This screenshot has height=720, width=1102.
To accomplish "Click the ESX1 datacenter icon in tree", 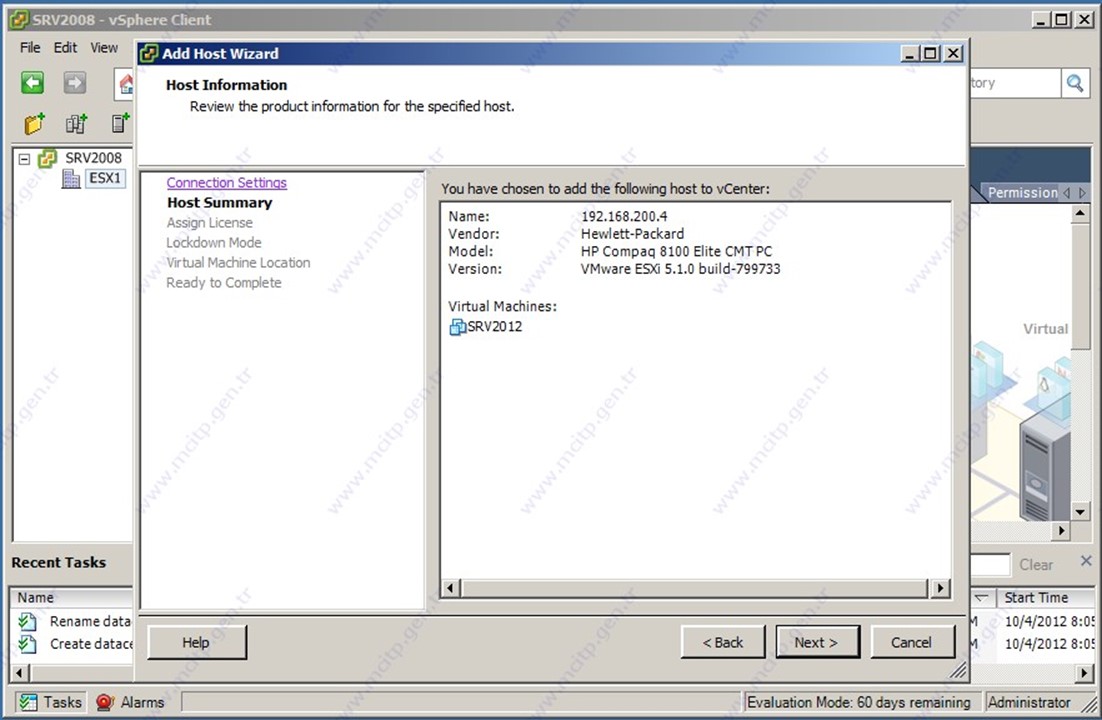I will 71,179.
